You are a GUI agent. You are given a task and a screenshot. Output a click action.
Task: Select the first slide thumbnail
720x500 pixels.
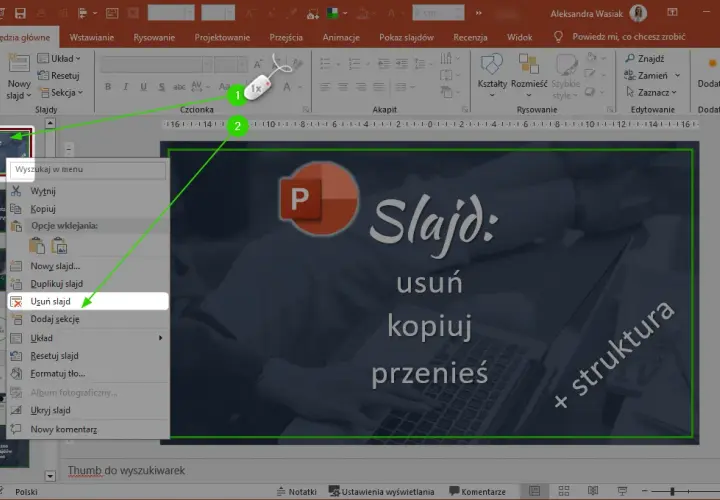pos(16,143)
